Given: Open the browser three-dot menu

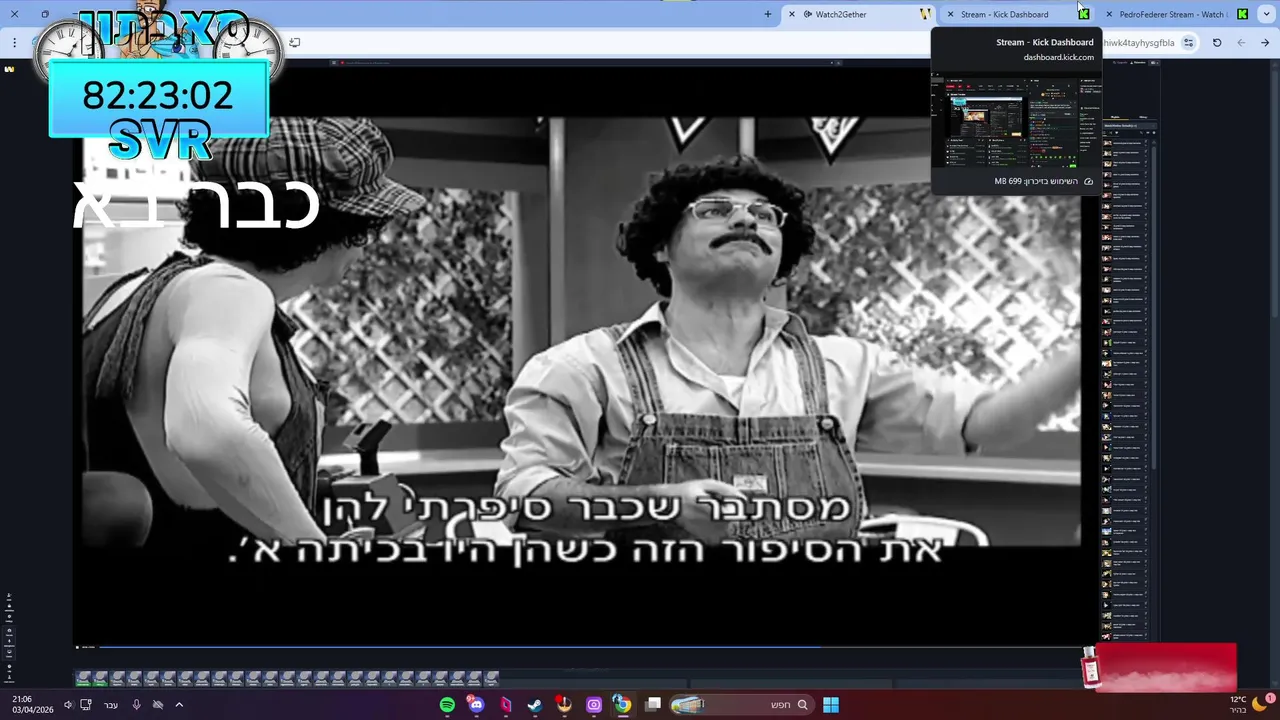Looking at the screenshot, I should click(x=14, y=43).
